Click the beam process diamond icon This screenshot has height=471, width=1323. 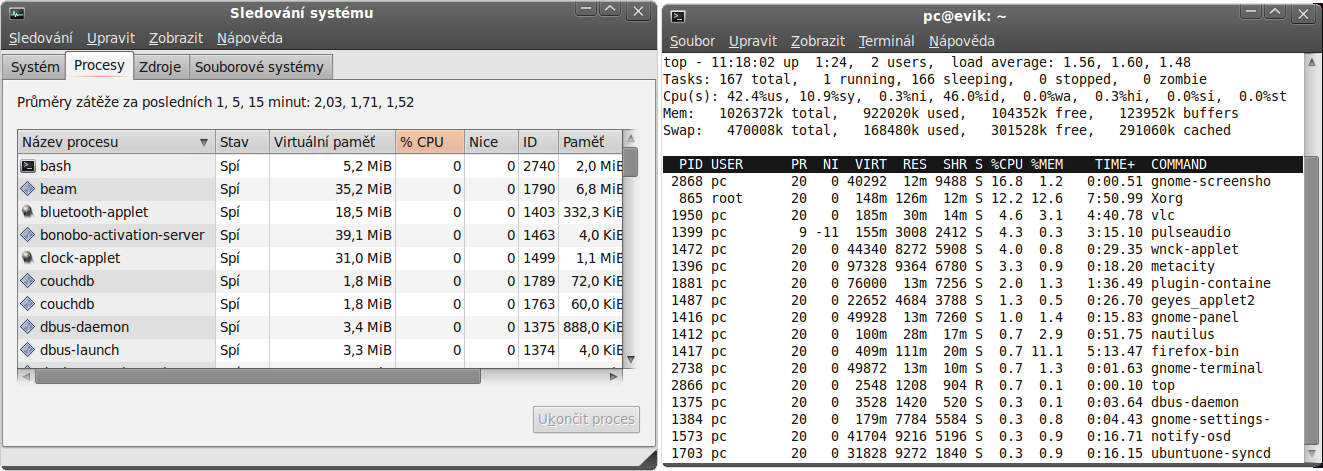point(28,189)
